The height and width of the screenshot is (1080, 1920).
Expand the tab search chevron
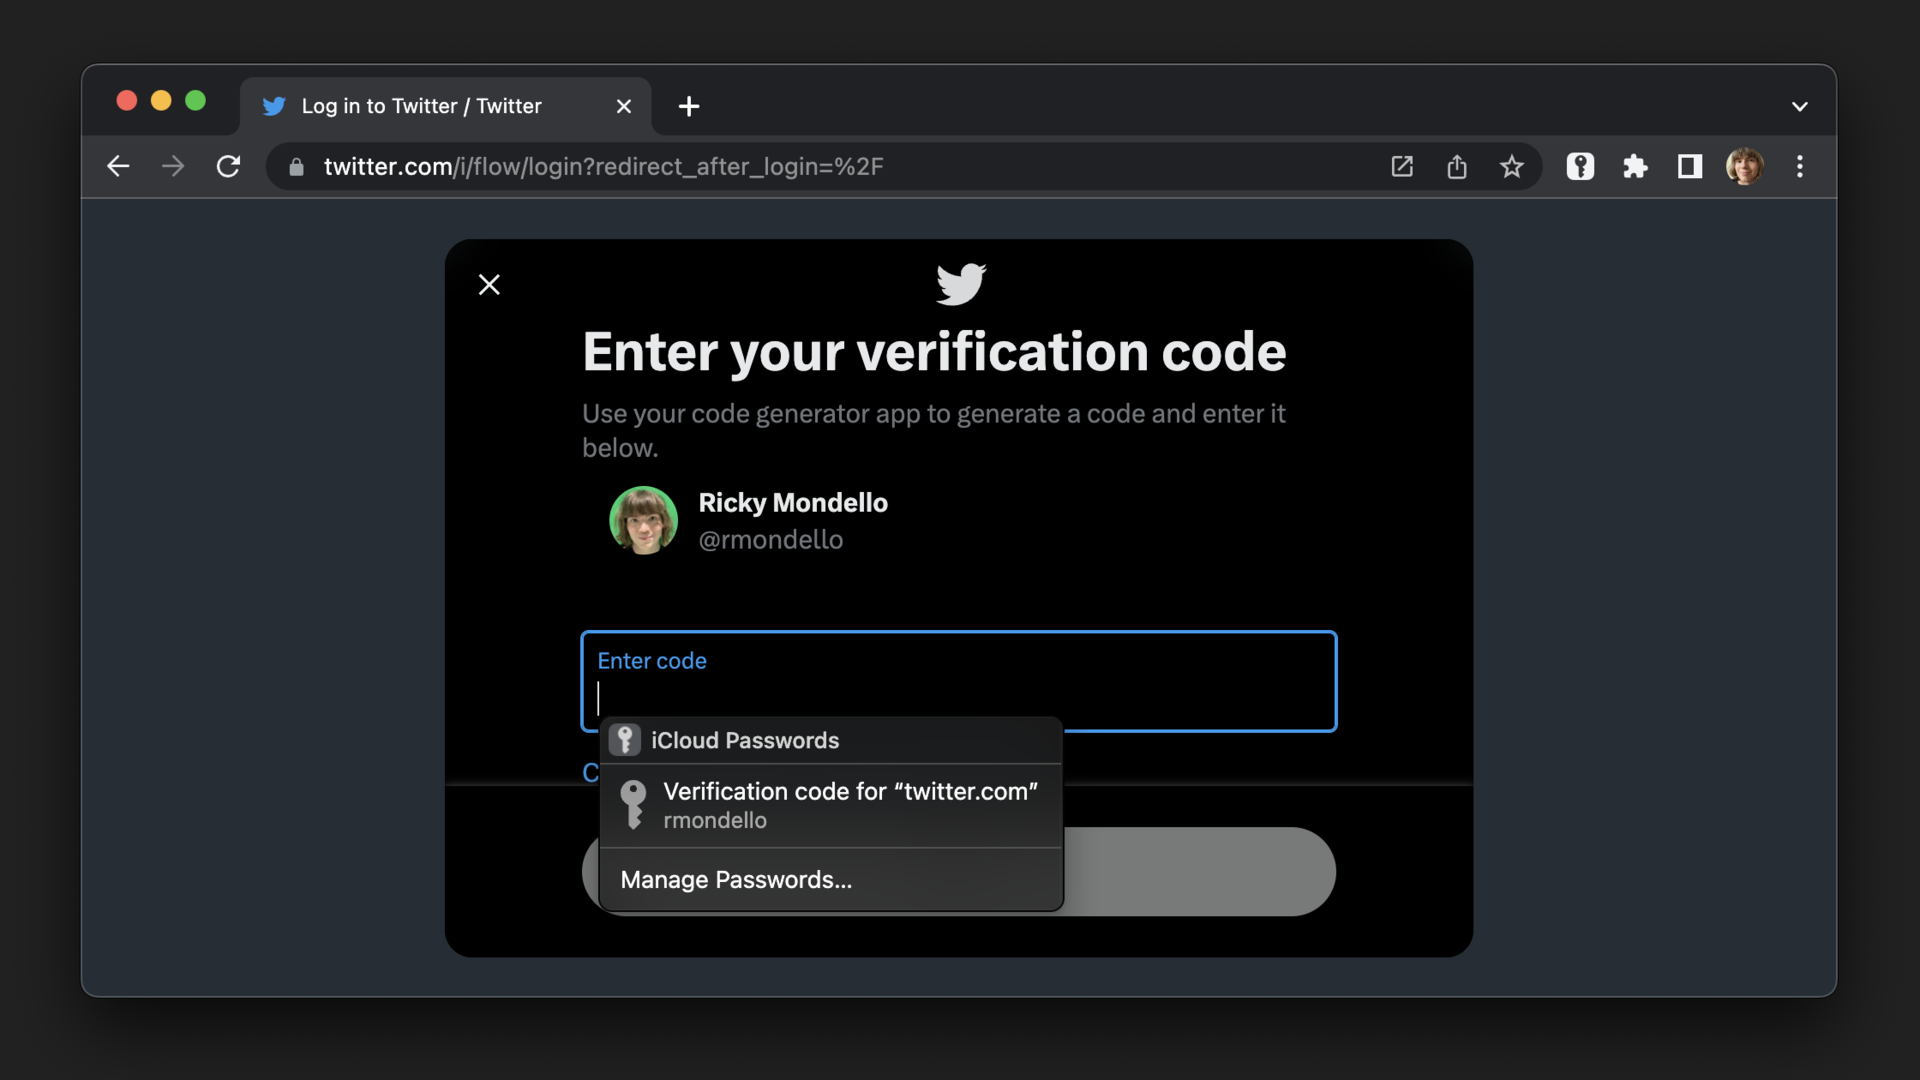1800,107
